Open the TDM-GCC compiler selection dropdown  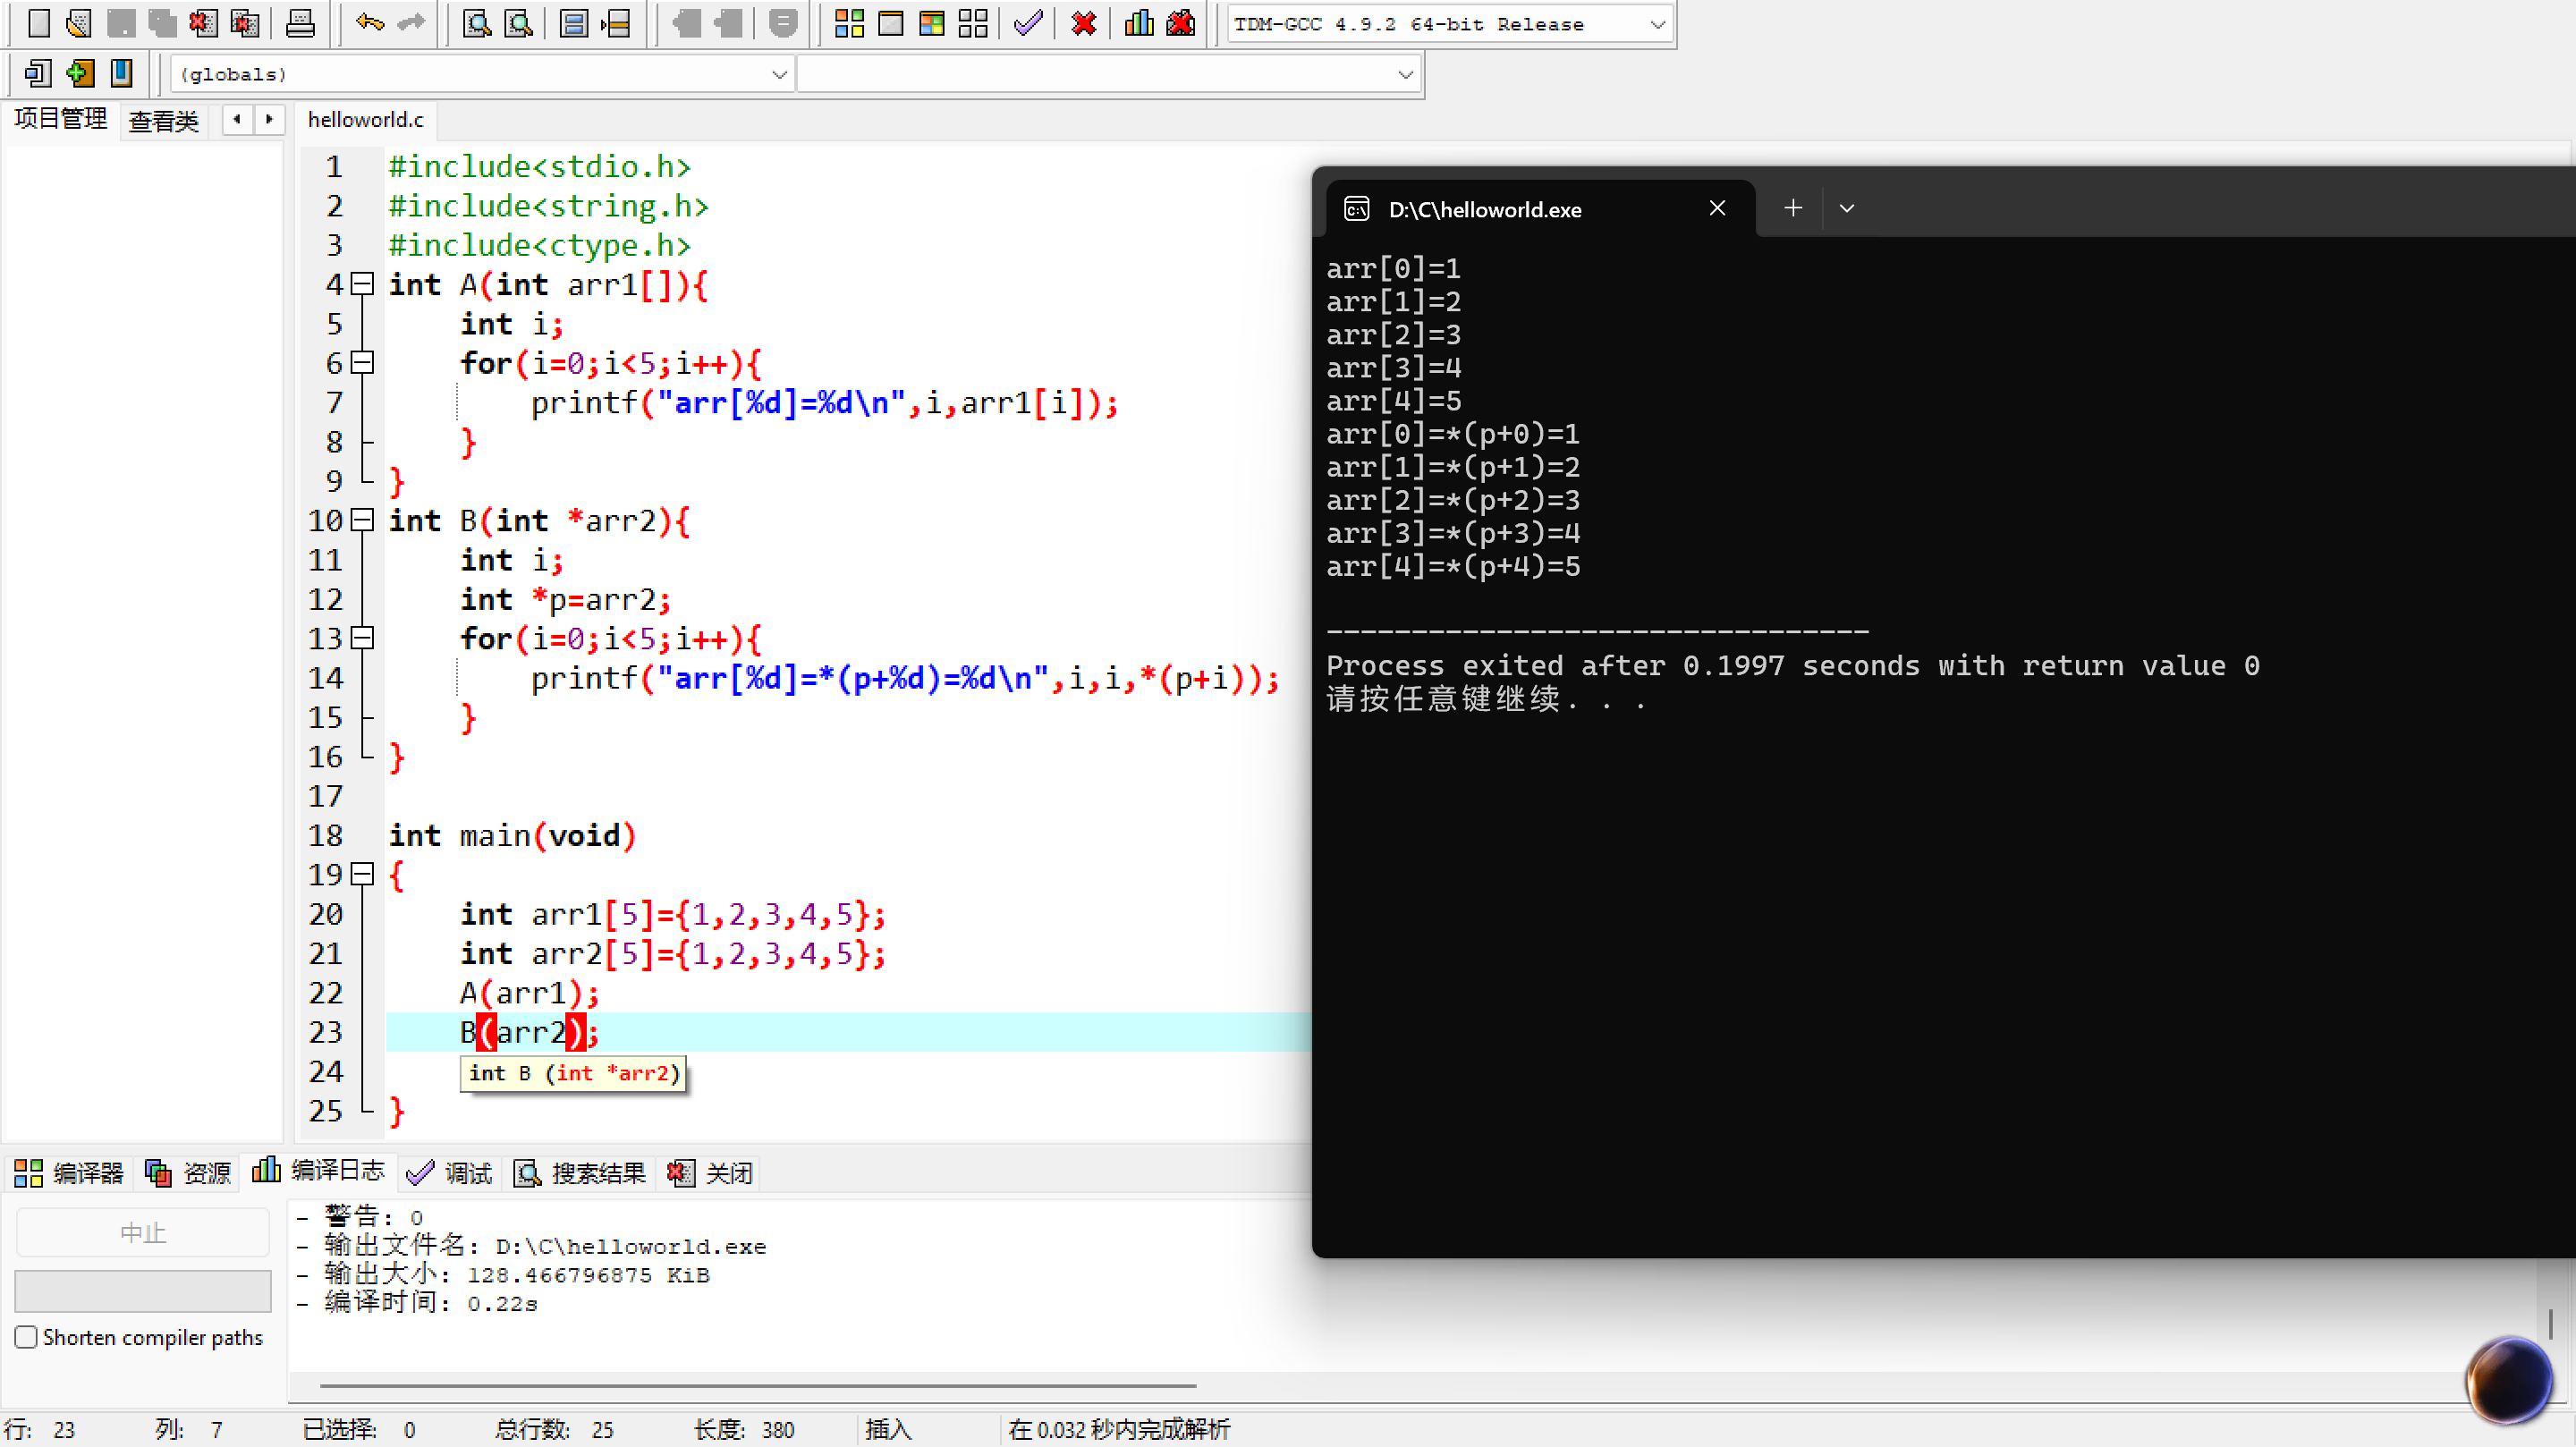click(x=1656, y=24)
